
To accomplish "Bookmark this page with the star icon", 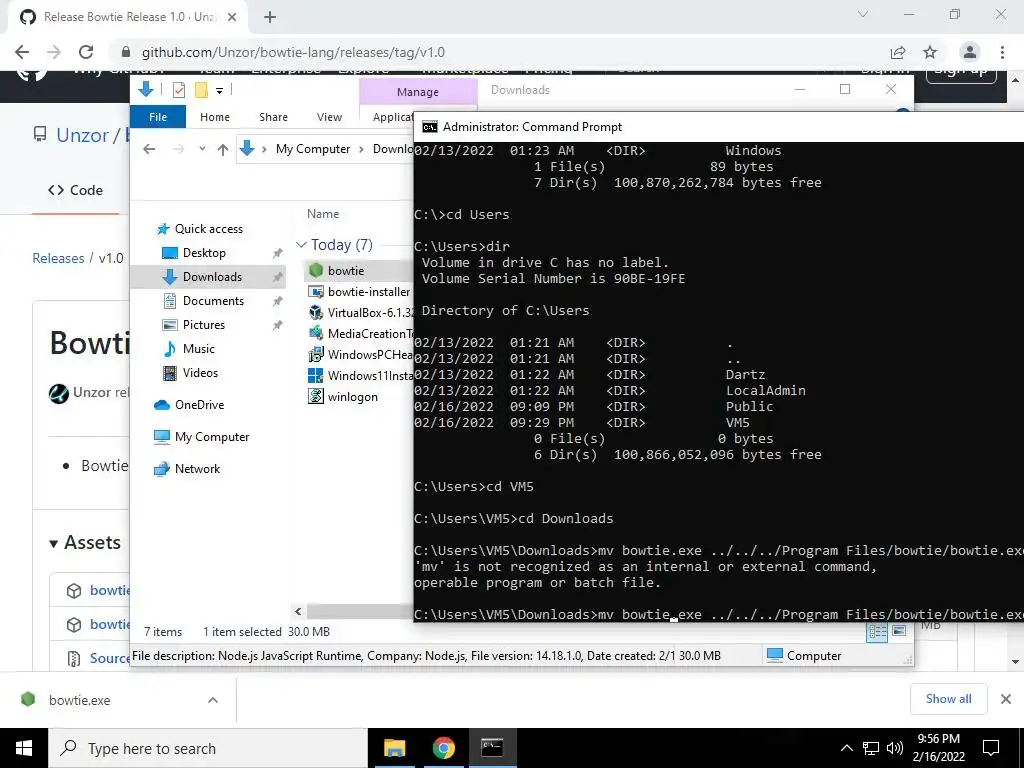I will pyautogui.click(x=930, y=52).
